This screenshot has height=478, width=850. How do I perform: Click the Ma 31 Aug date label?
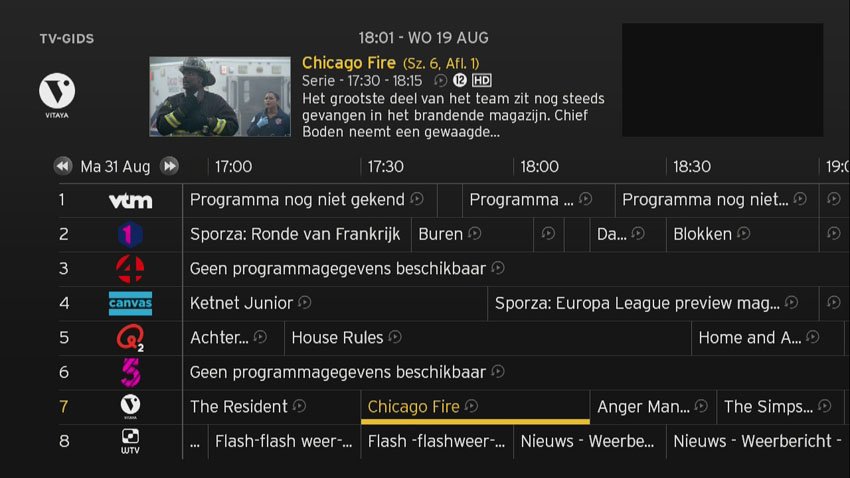pos(115,166)
